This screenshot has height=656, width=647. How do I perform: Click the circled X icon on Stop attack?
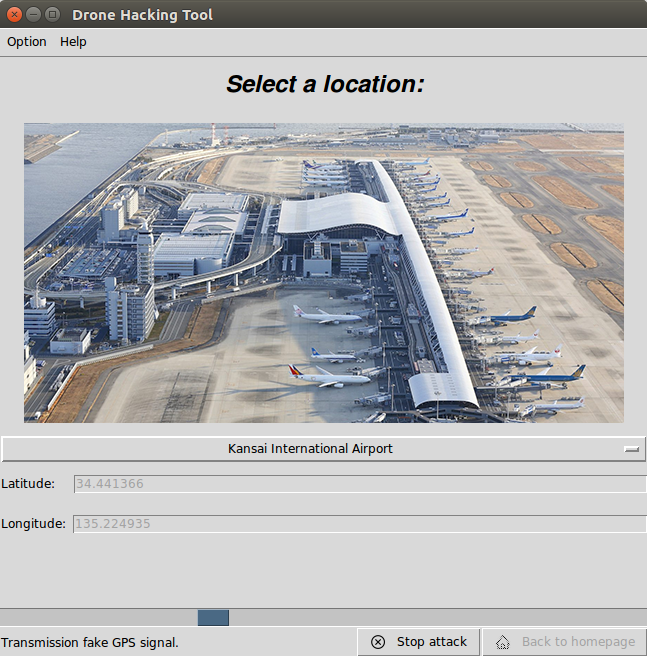tap(378, 642)
